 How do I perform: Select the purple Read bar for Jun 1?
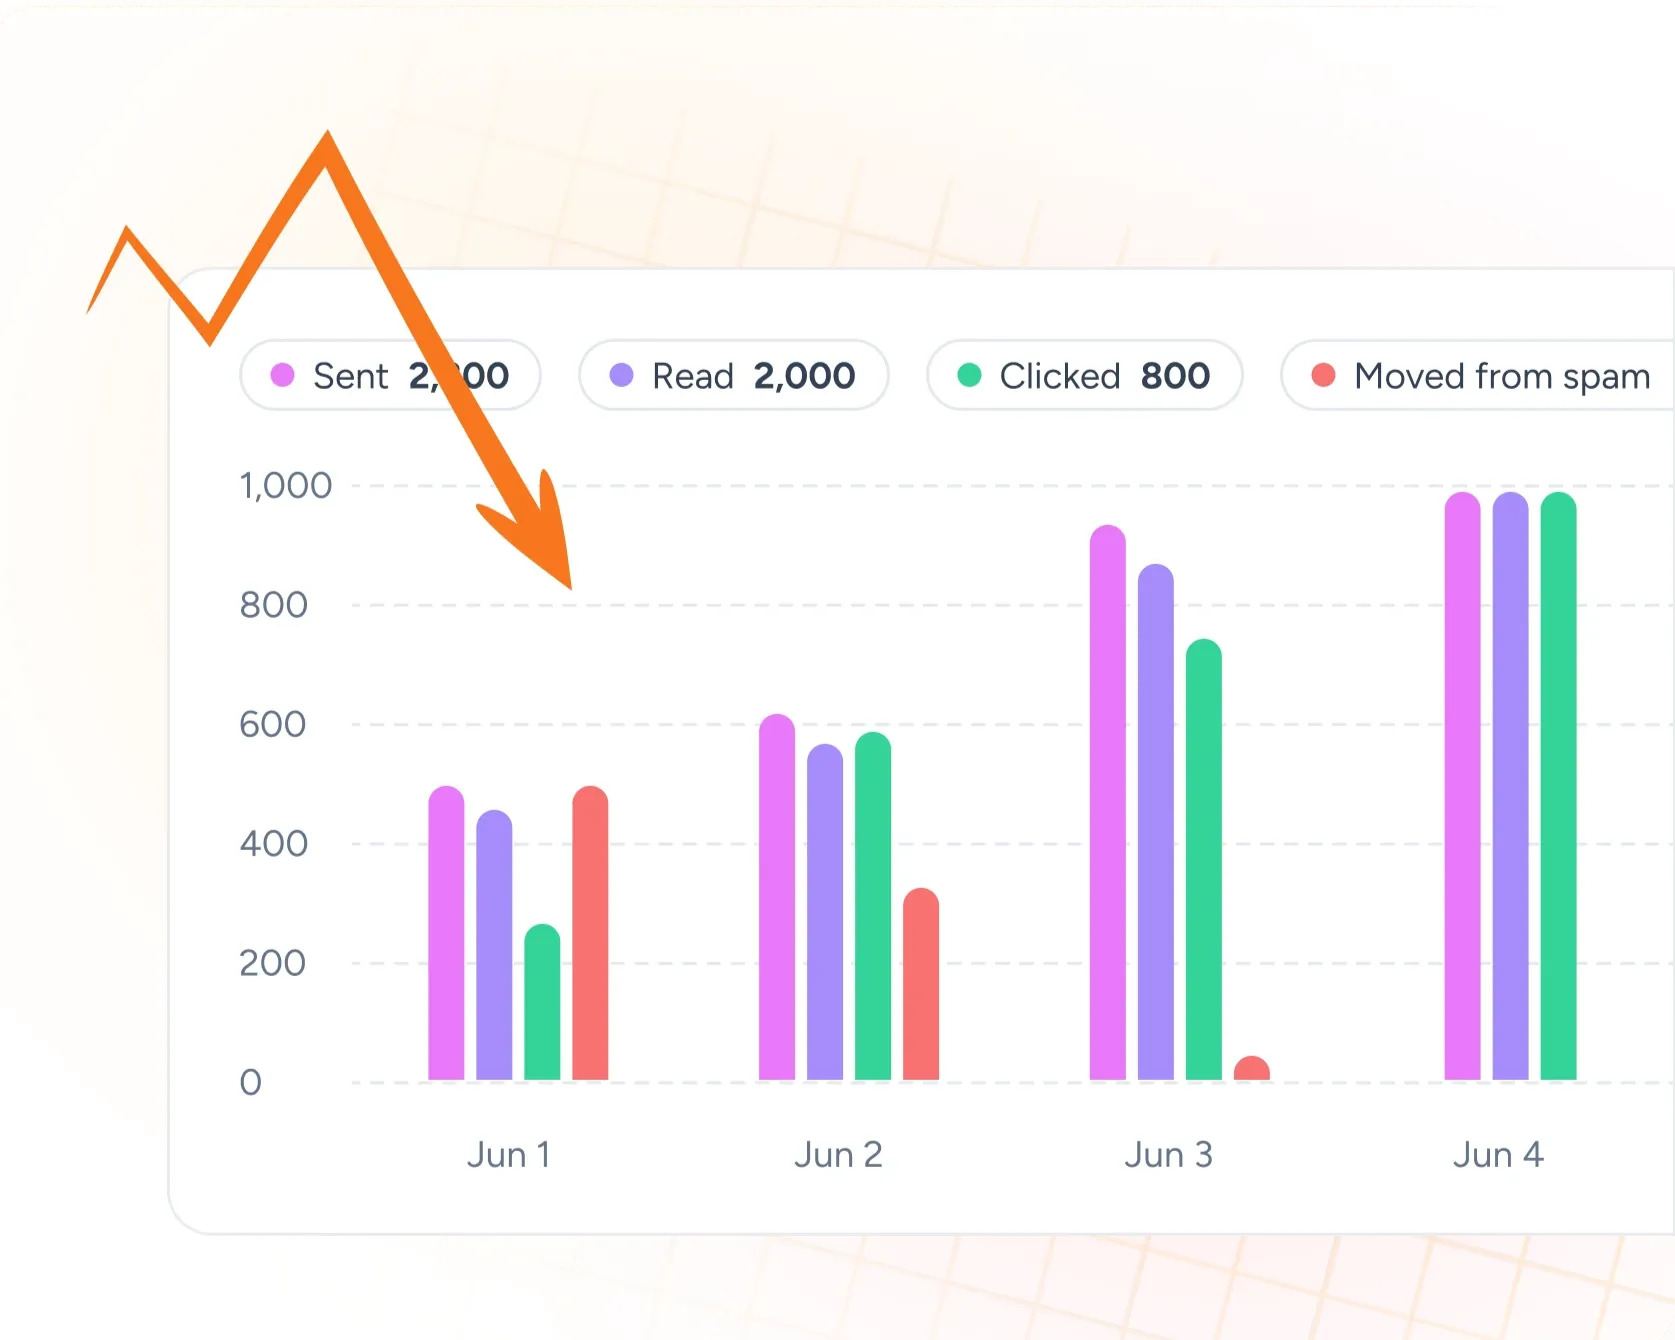(494, 945)
